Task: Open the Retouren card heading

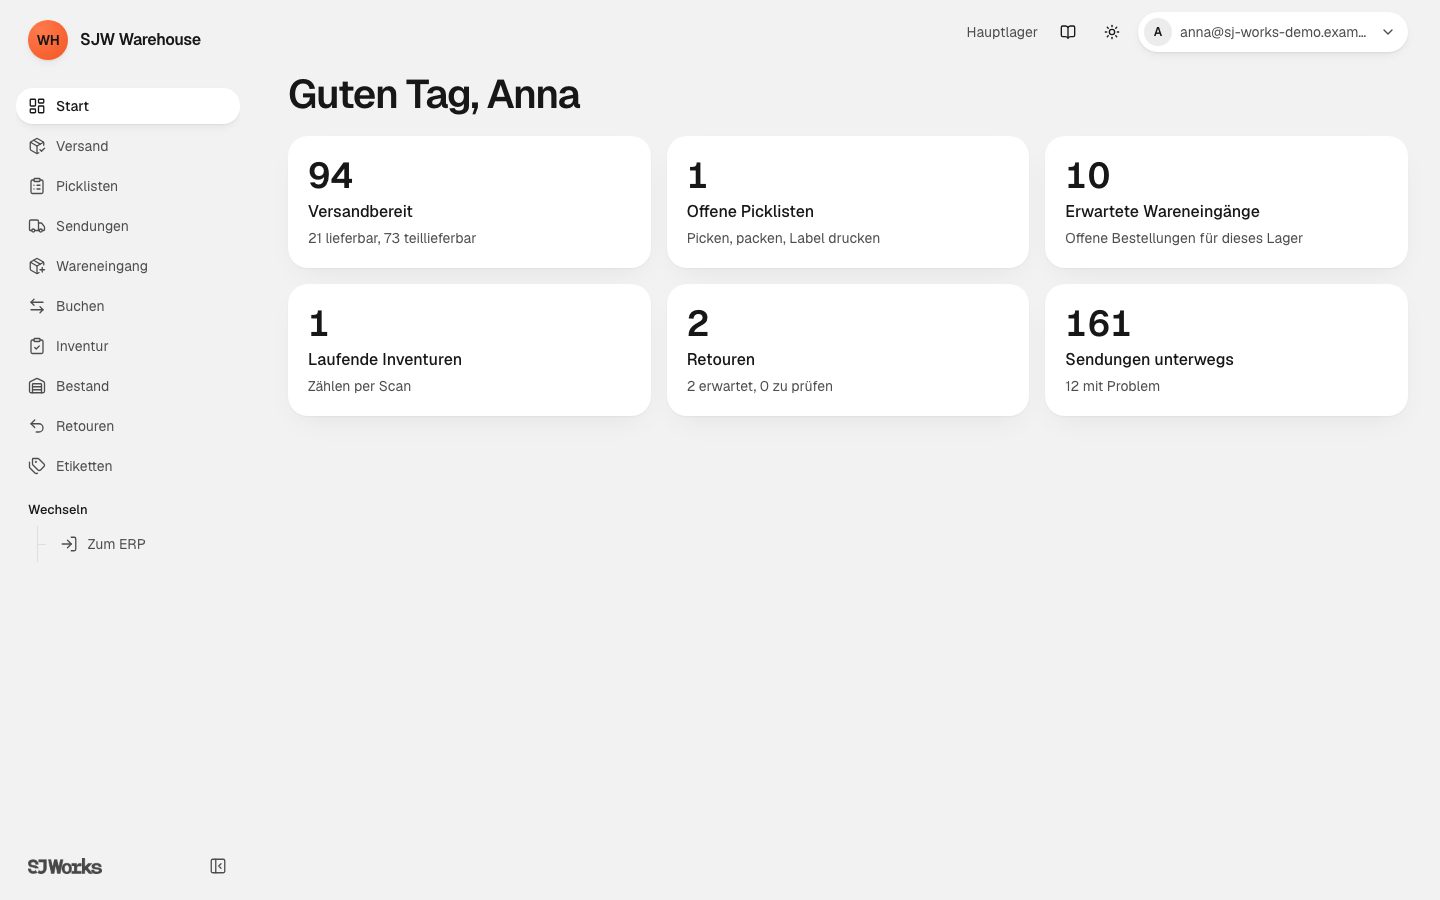Action: [721, 359]
